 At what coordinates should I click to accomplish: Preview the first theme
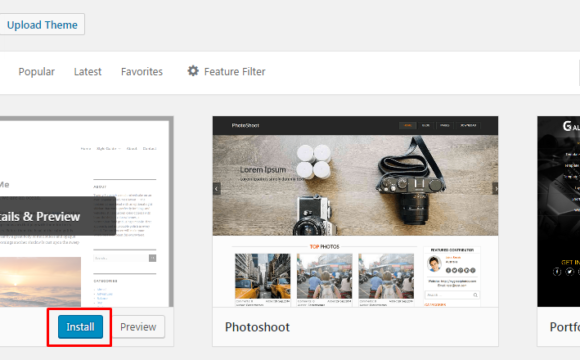pos(138,327)
